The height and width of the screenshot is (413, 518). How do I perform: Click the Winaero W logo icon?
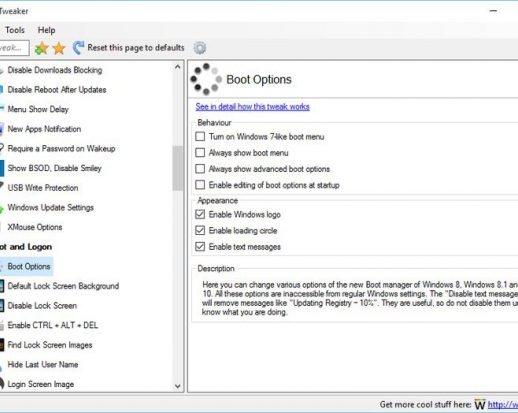click(480, 404)
